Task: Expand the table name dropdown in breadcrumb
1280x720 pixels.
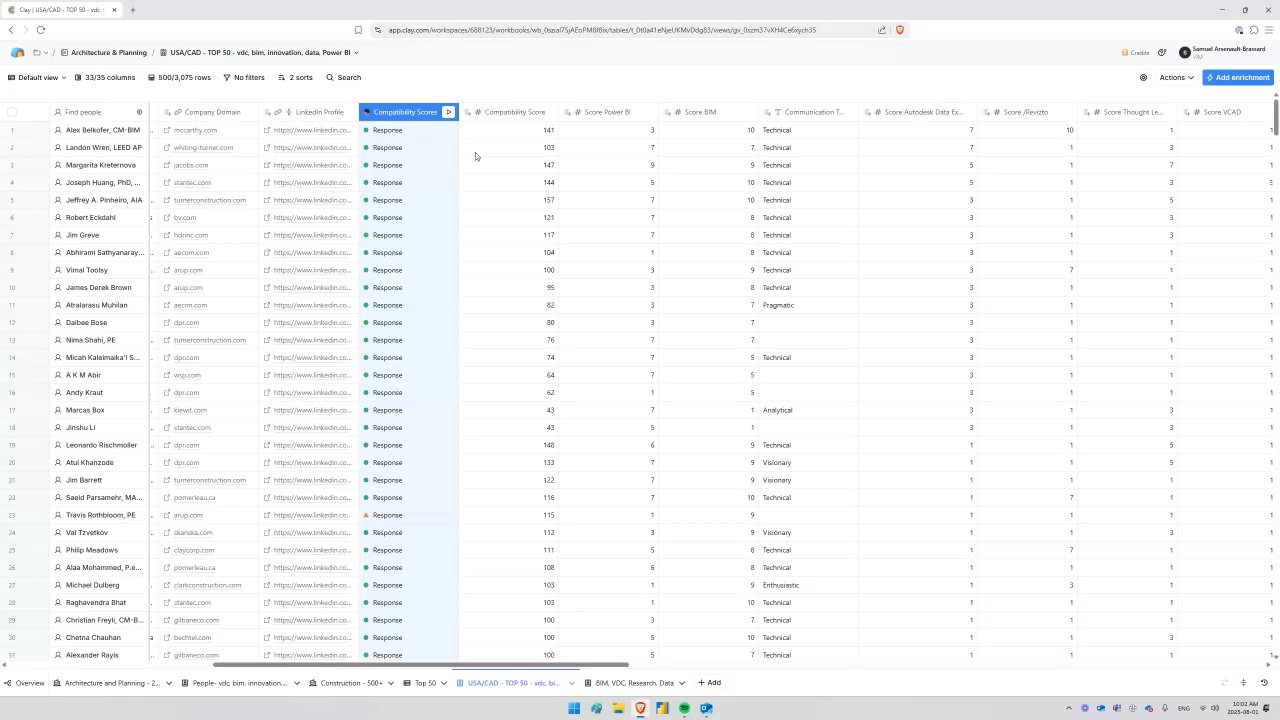Action: point(357,53)
